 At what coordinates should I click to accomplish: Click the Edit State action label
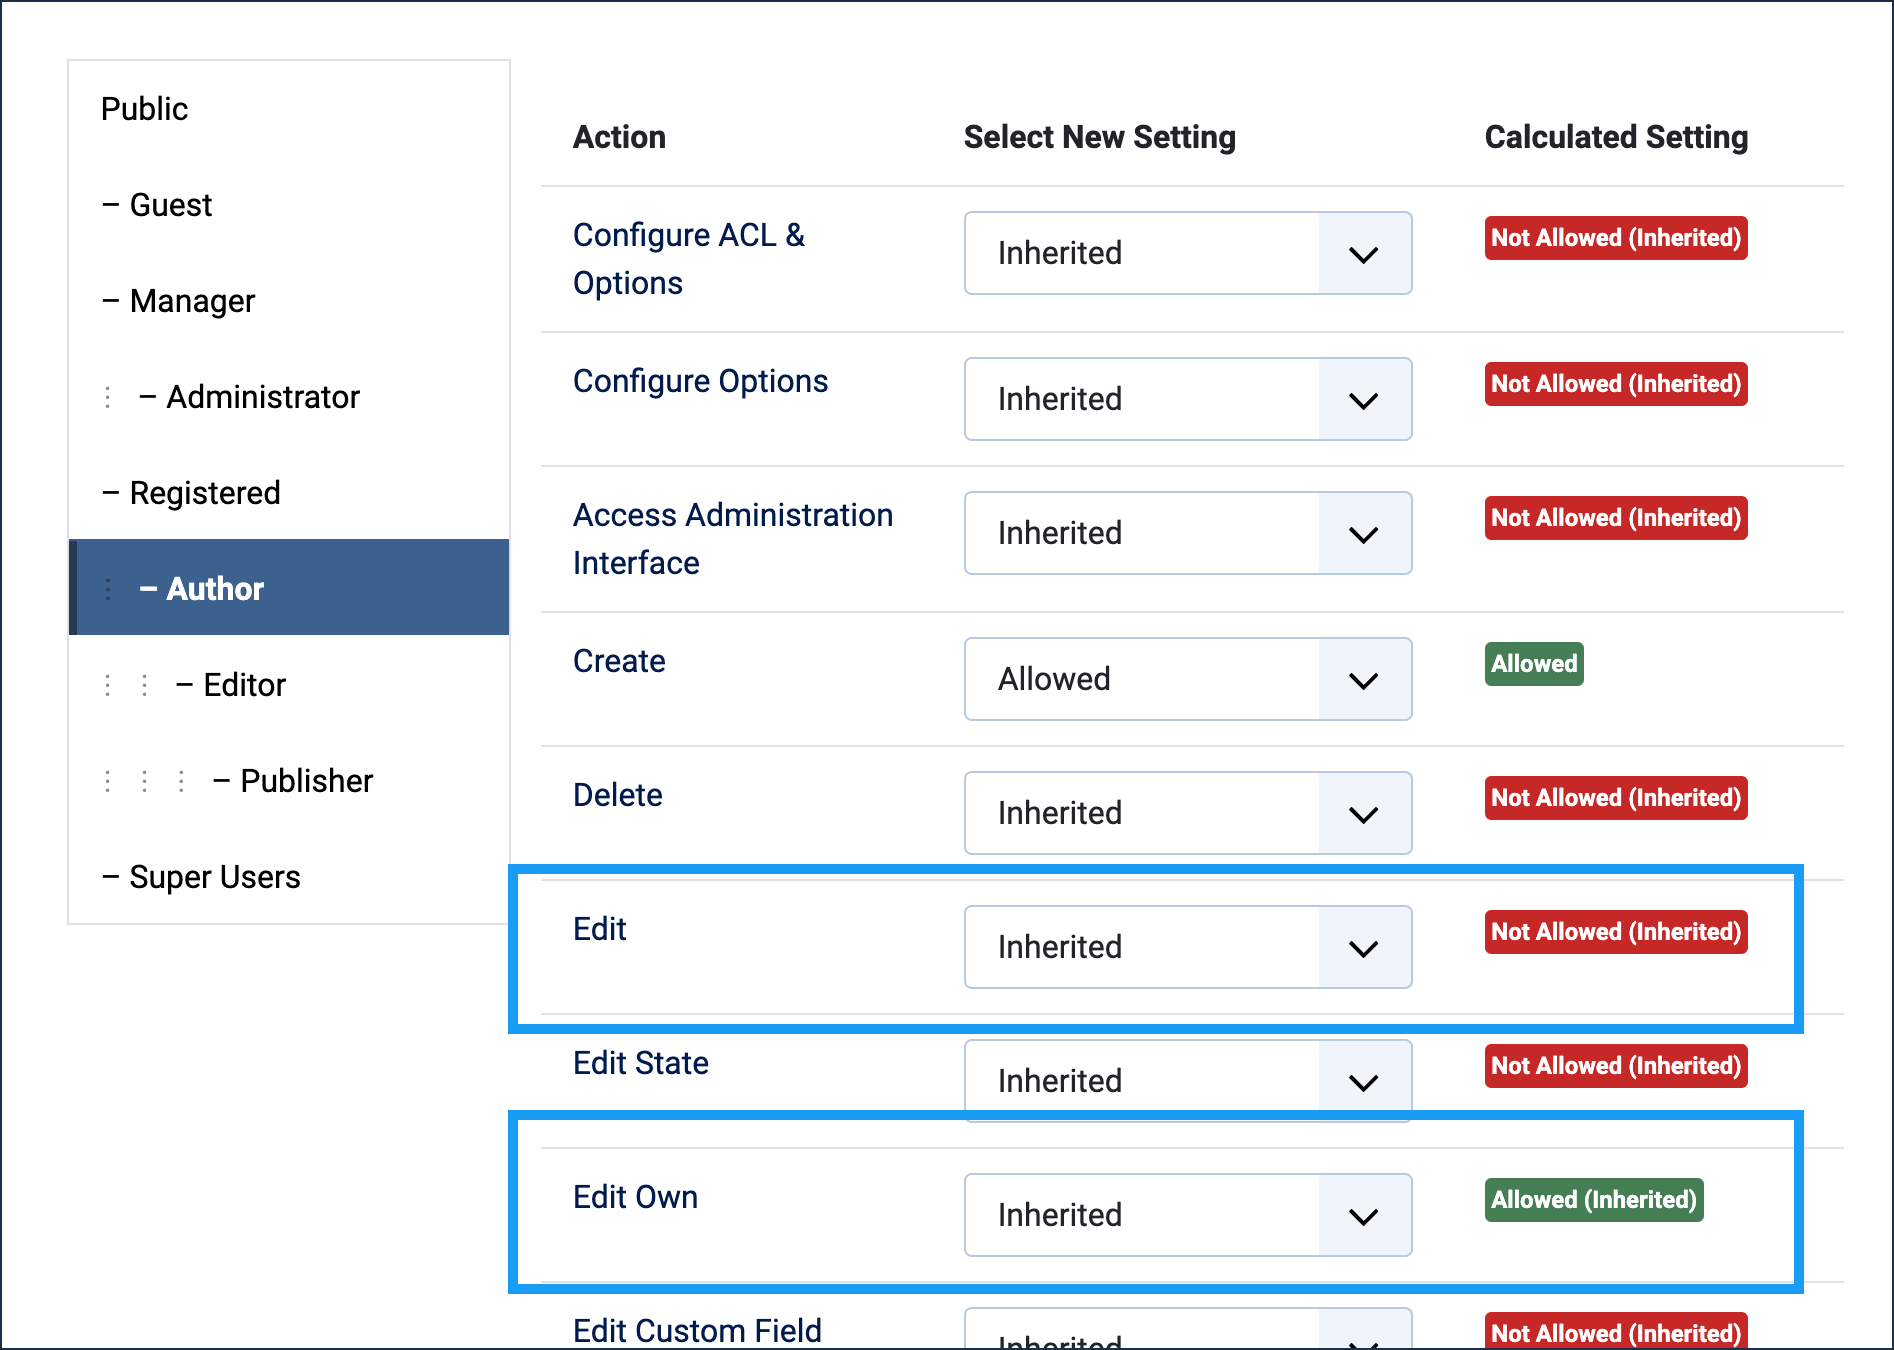[x=640, y=1063]
